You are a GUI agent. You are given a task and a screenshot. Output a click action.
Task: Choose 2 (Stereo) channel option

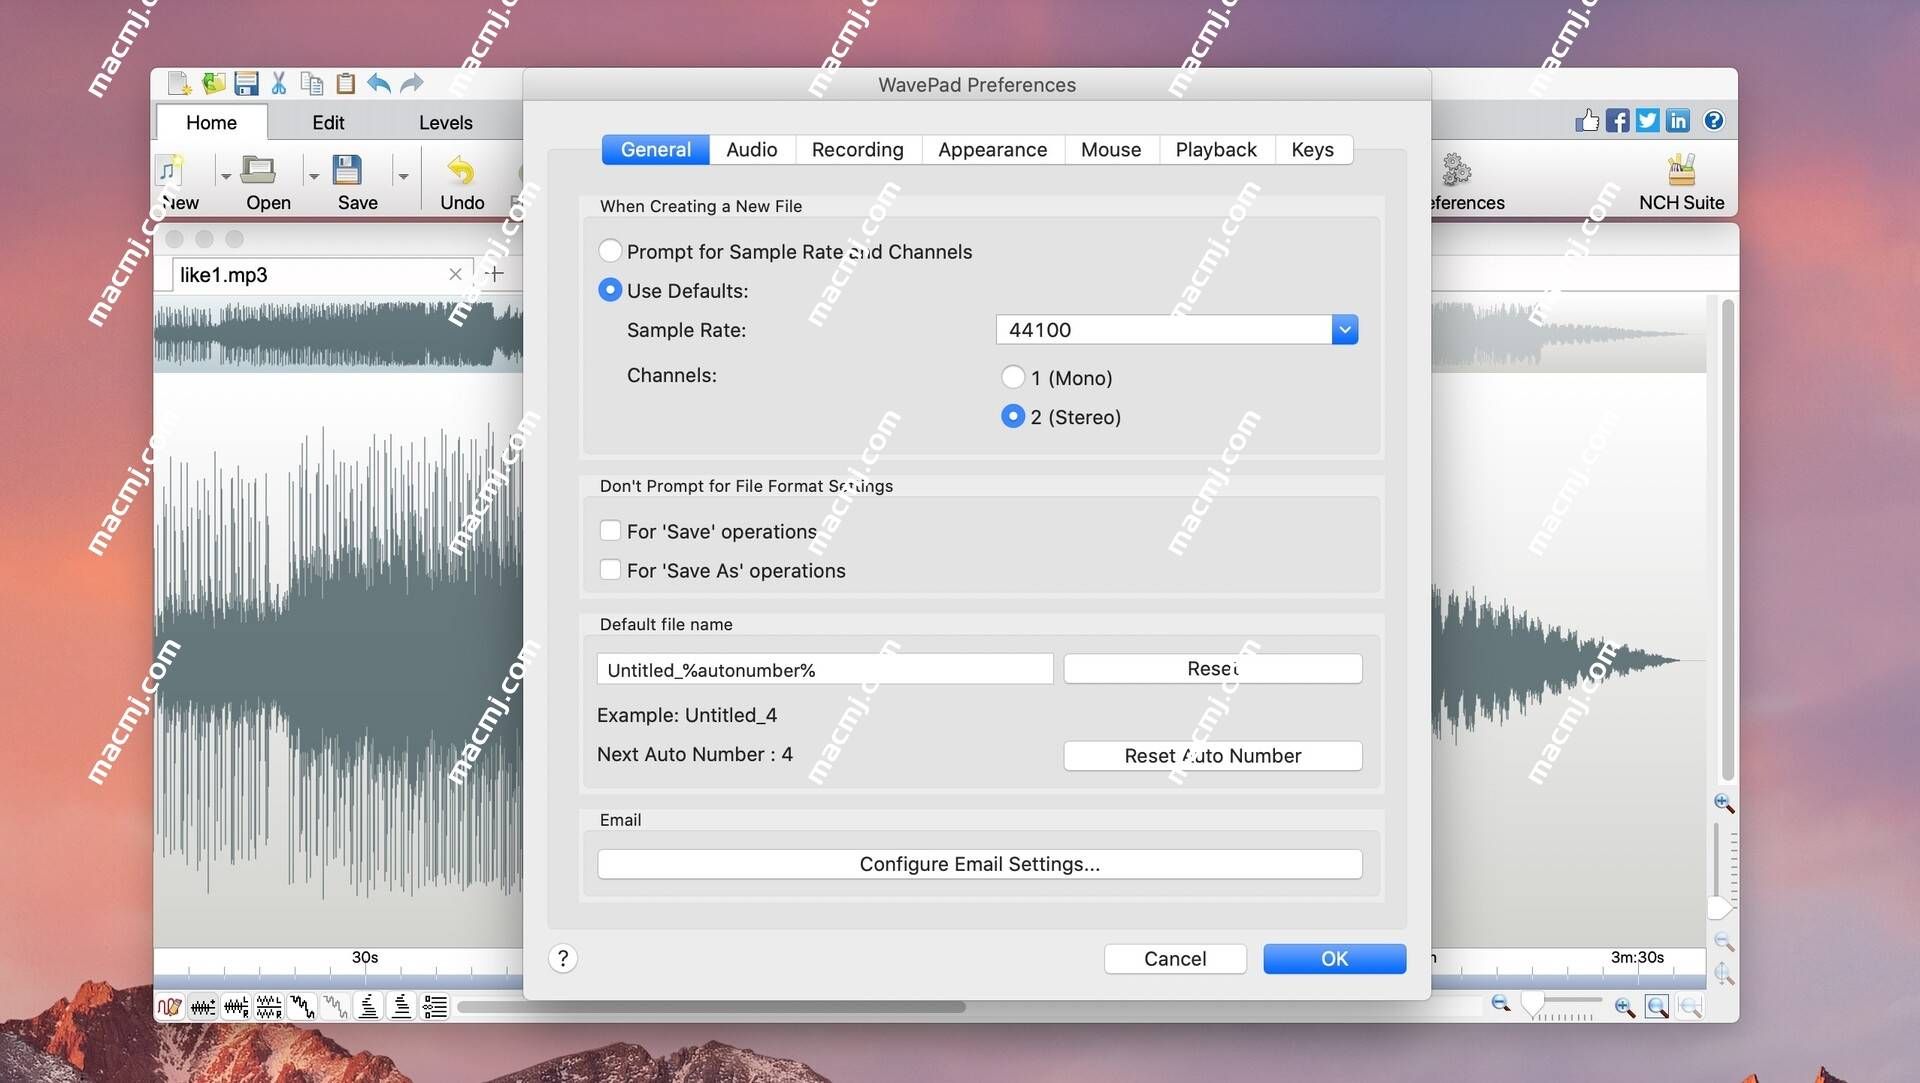(x=1013, y=416)
